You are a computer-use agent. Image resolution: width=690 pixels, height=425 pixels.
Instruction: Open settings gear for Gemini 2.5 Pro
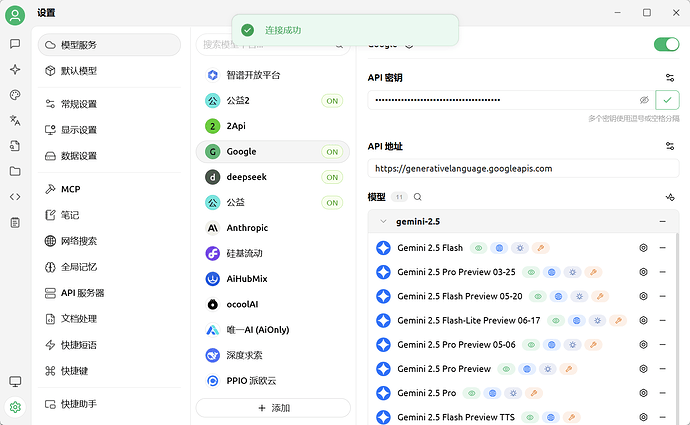point(643,393)
